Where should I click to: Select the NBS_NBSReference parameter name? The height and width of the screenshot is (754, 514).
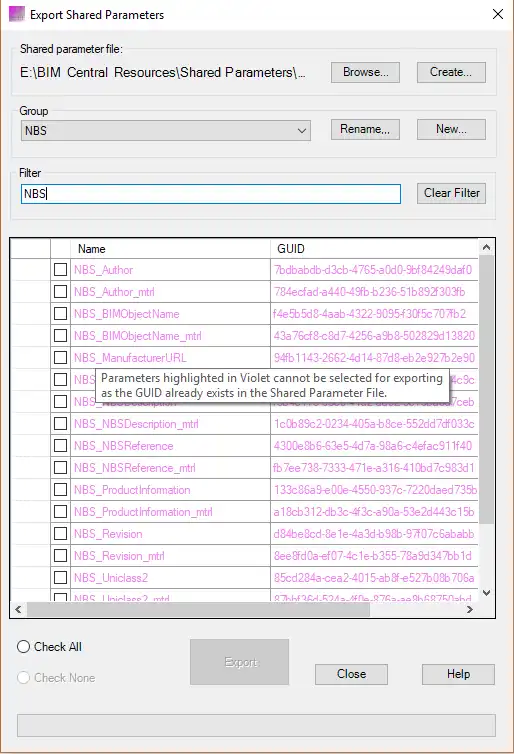[124, 446]
